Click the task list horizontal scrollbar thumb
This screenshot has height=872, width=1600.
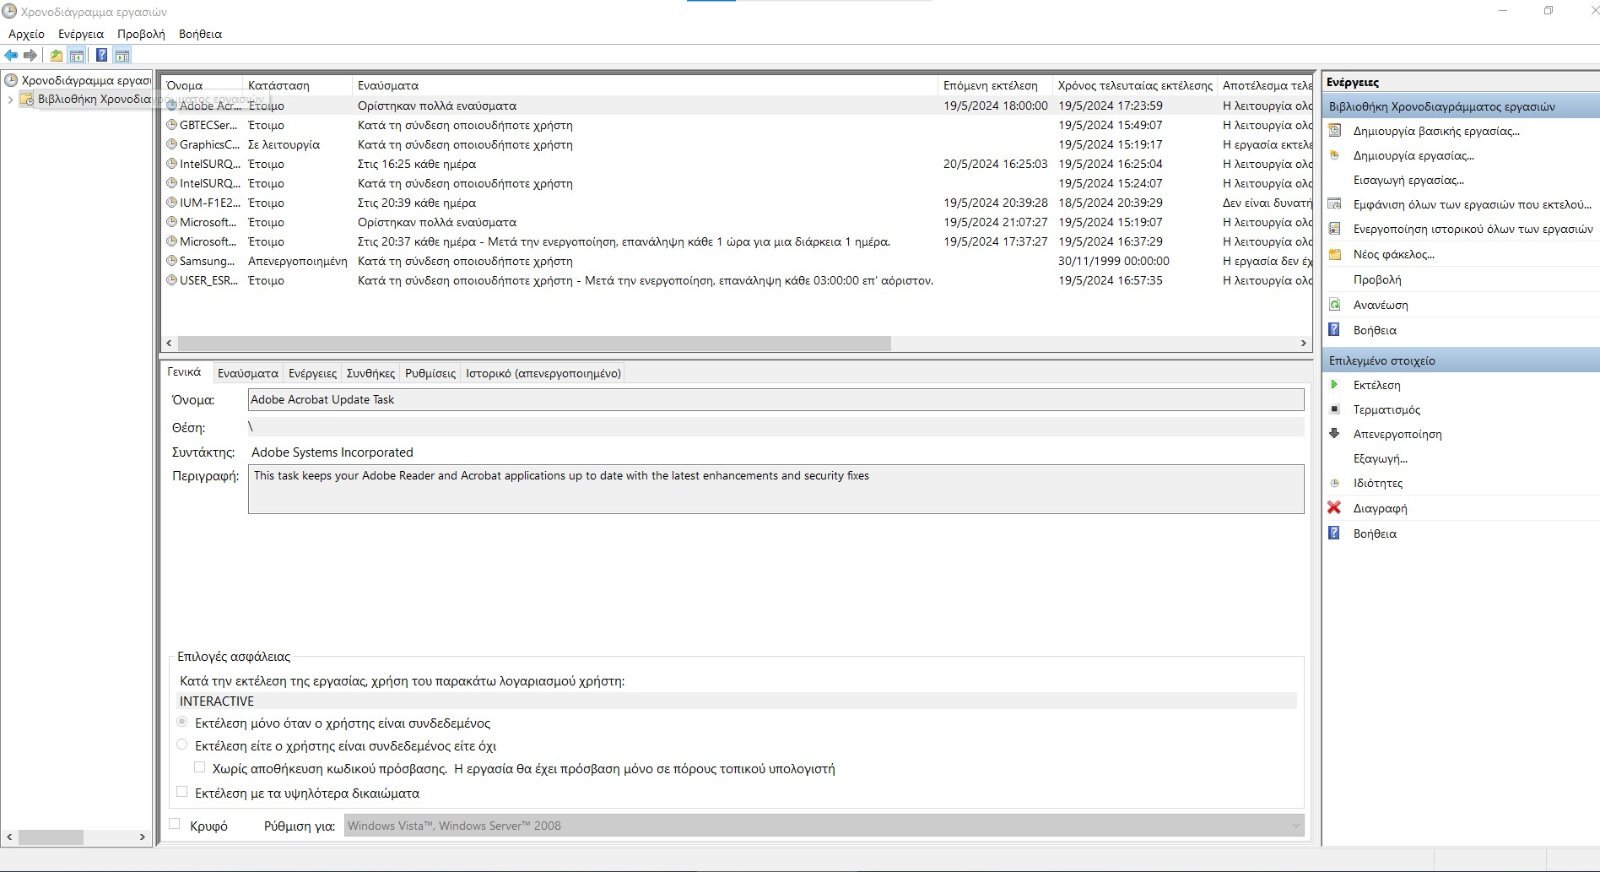click(x=534, y=343)
